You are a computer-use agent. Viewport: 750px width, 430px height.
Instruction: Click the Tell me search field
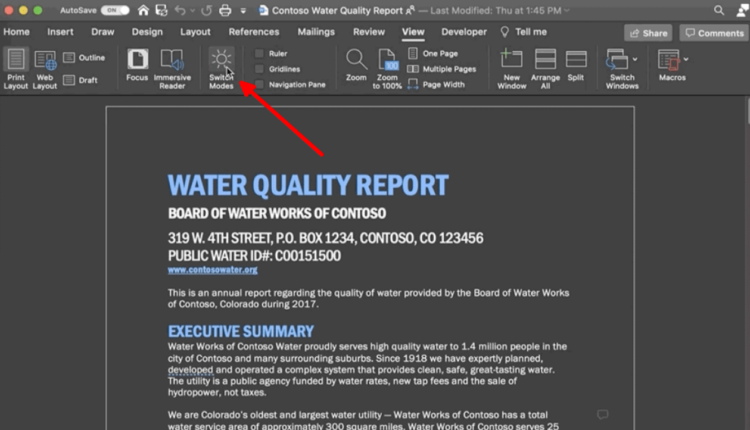coord(524,32)
